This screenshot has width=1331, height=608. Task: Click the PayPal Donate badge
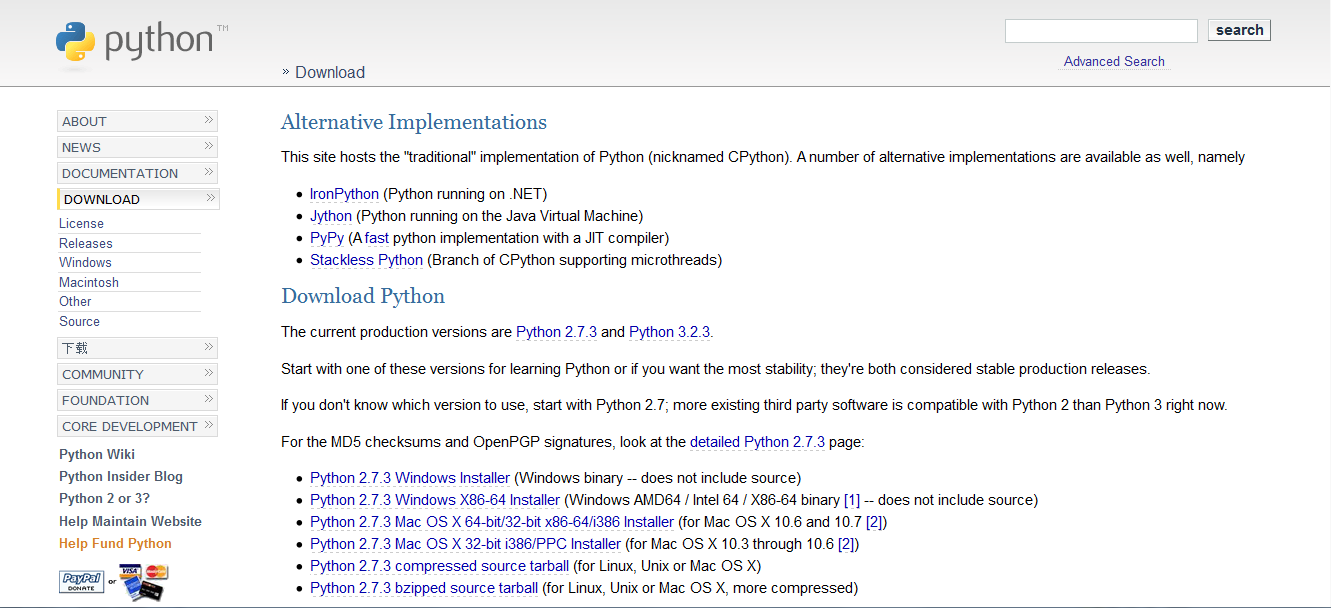(82, 583)
